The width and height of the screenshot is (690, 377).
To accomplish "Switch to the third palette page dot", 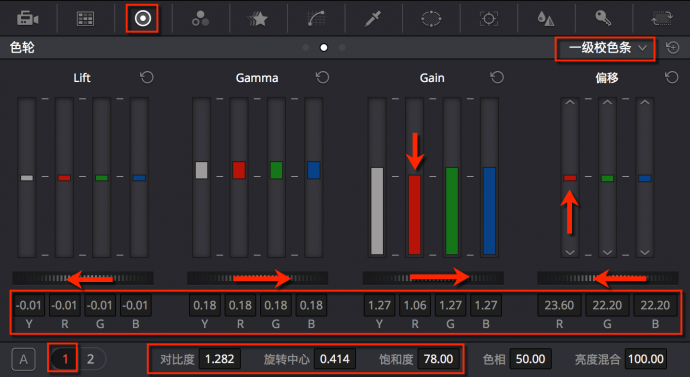I will pyautogui.click(x=342, y=48).
